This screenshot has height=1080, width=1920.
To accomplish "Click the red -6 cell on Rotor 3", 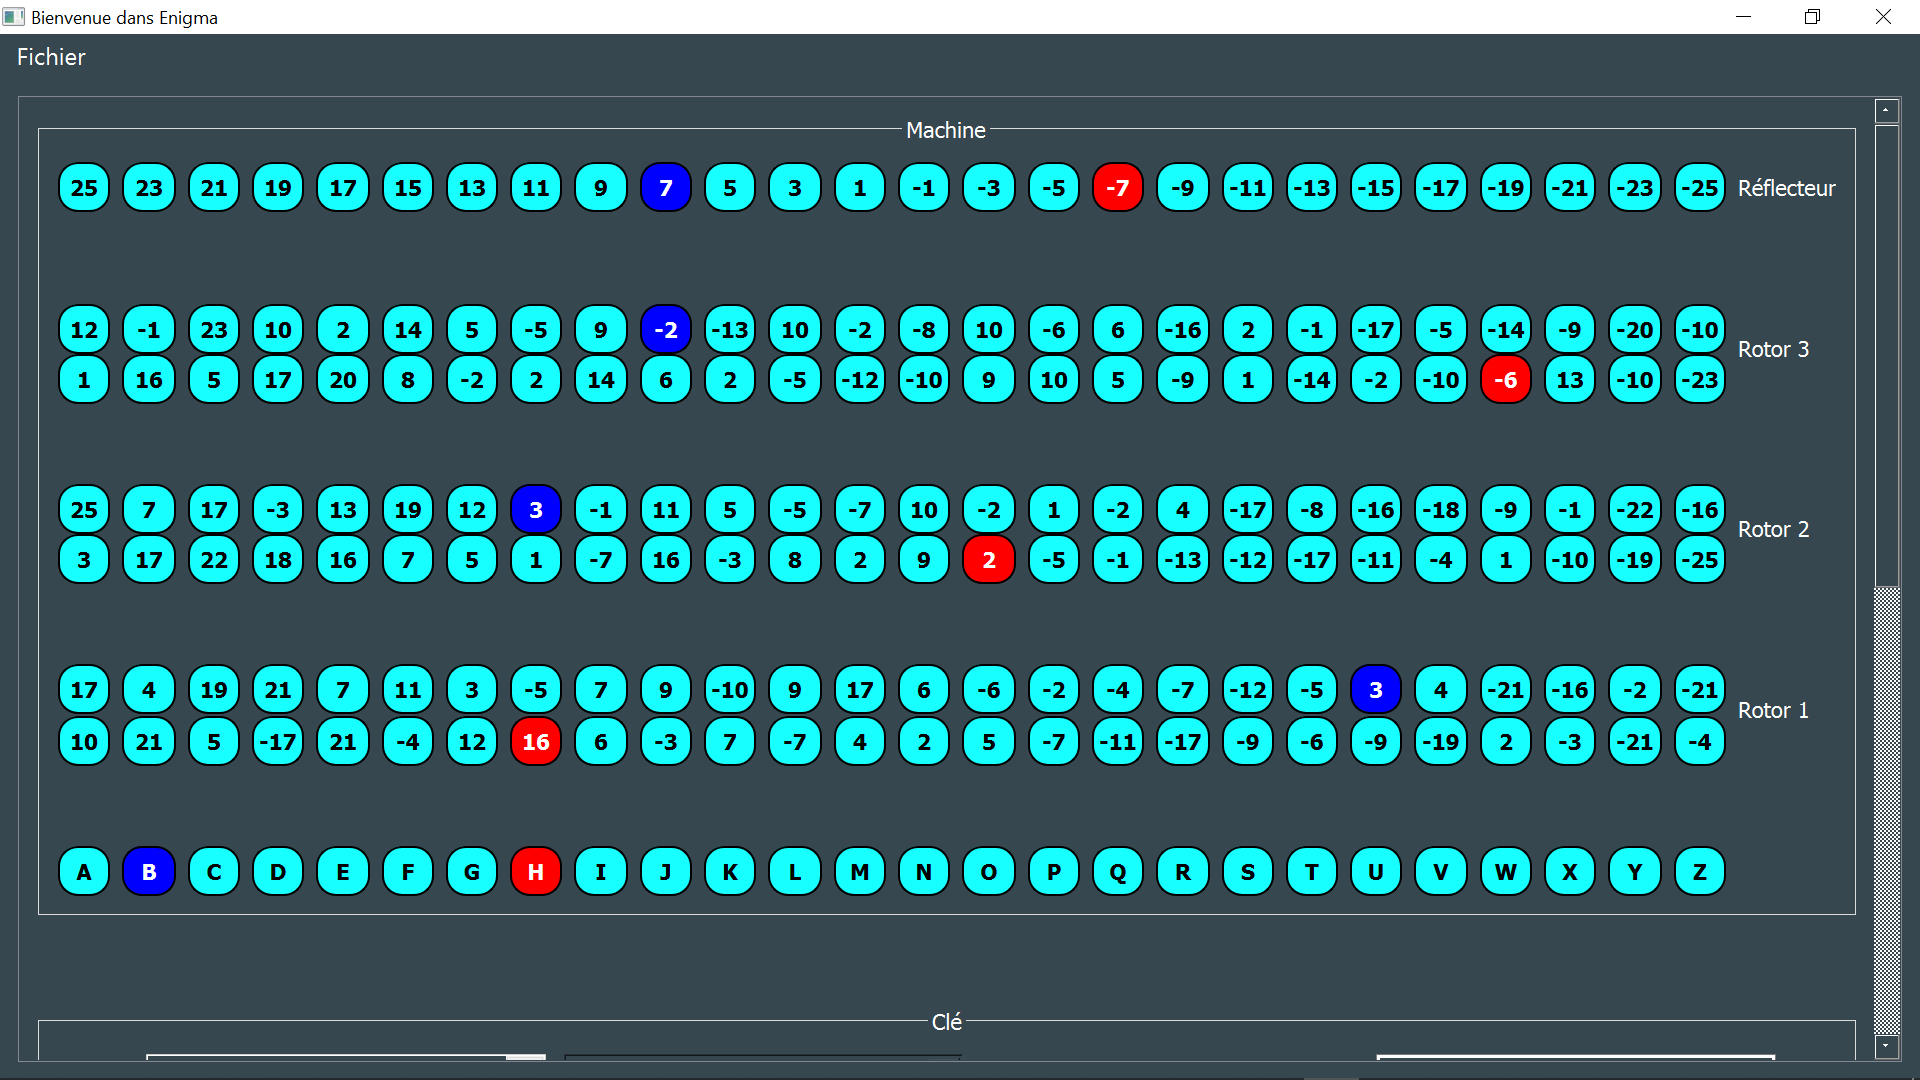I will point(1505,380).
